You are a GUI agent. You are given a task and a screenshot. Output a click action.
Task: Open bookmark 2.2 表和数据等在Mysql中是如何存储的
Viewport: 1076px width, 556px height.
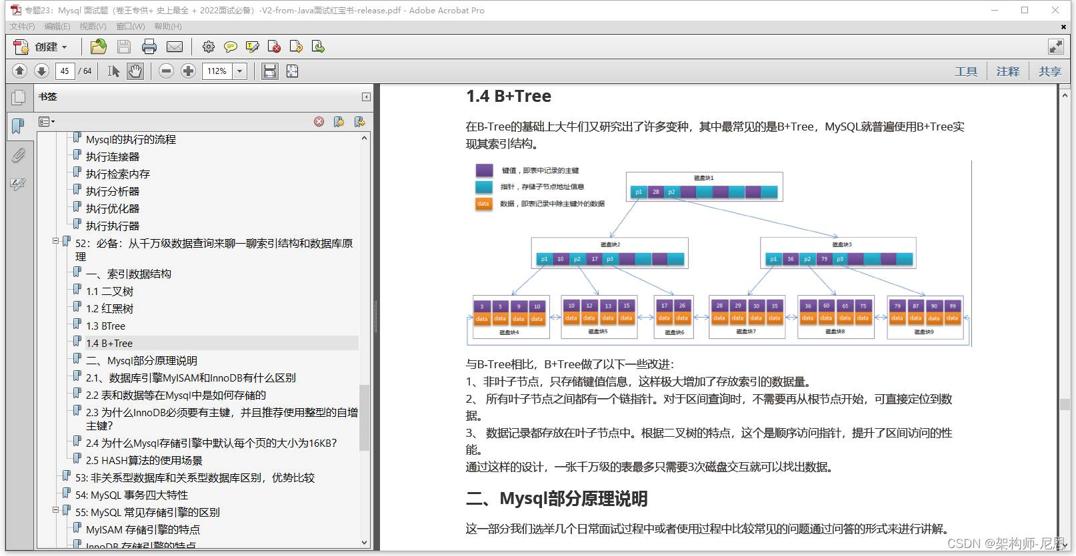(x=176, y=395)
